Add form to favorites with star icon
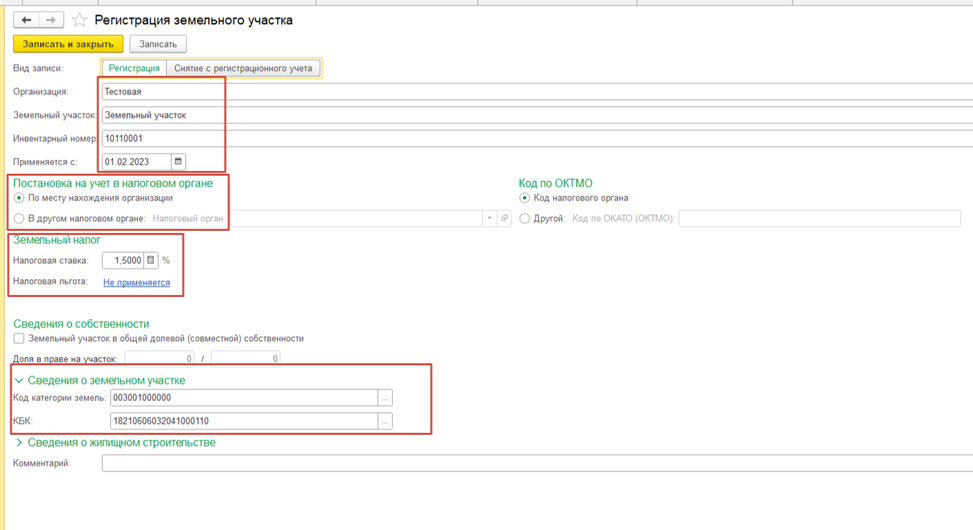The image size is (973, 530). (79, 20)
